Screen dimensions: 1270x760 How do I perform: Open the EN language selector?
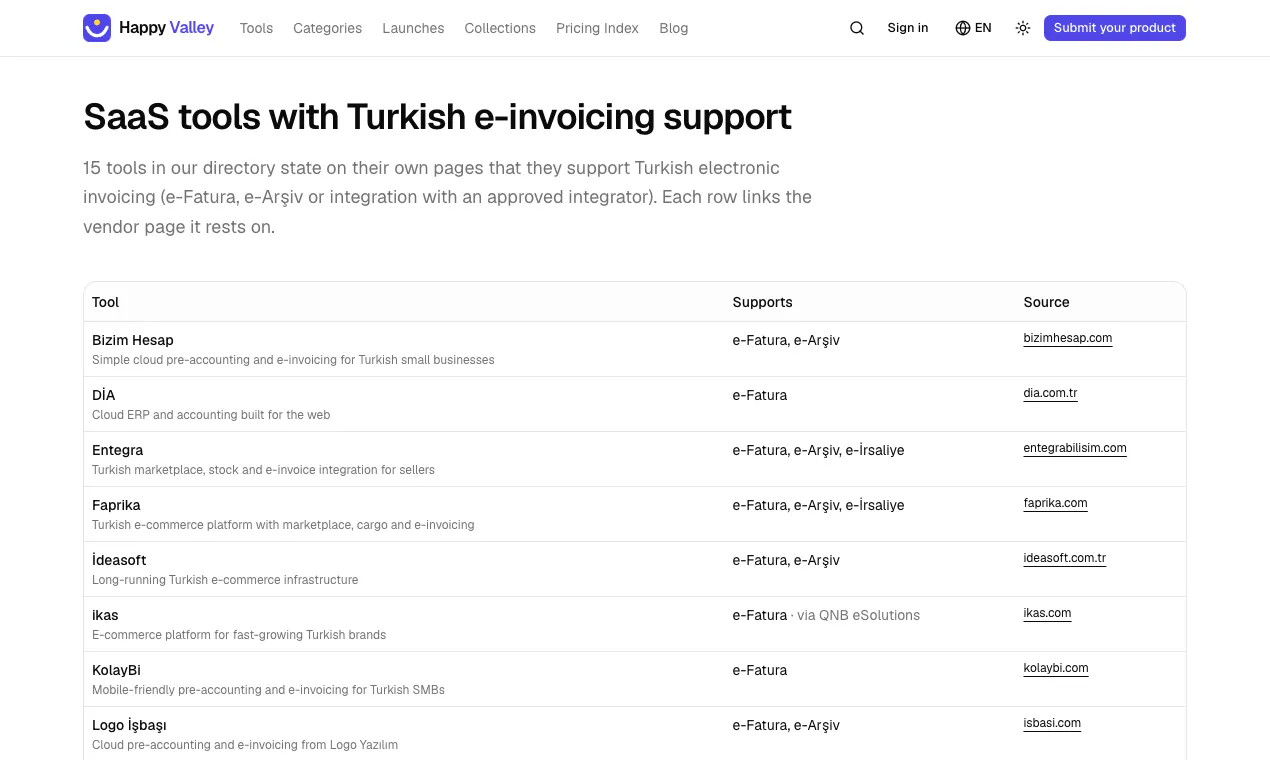click(973, 28)
